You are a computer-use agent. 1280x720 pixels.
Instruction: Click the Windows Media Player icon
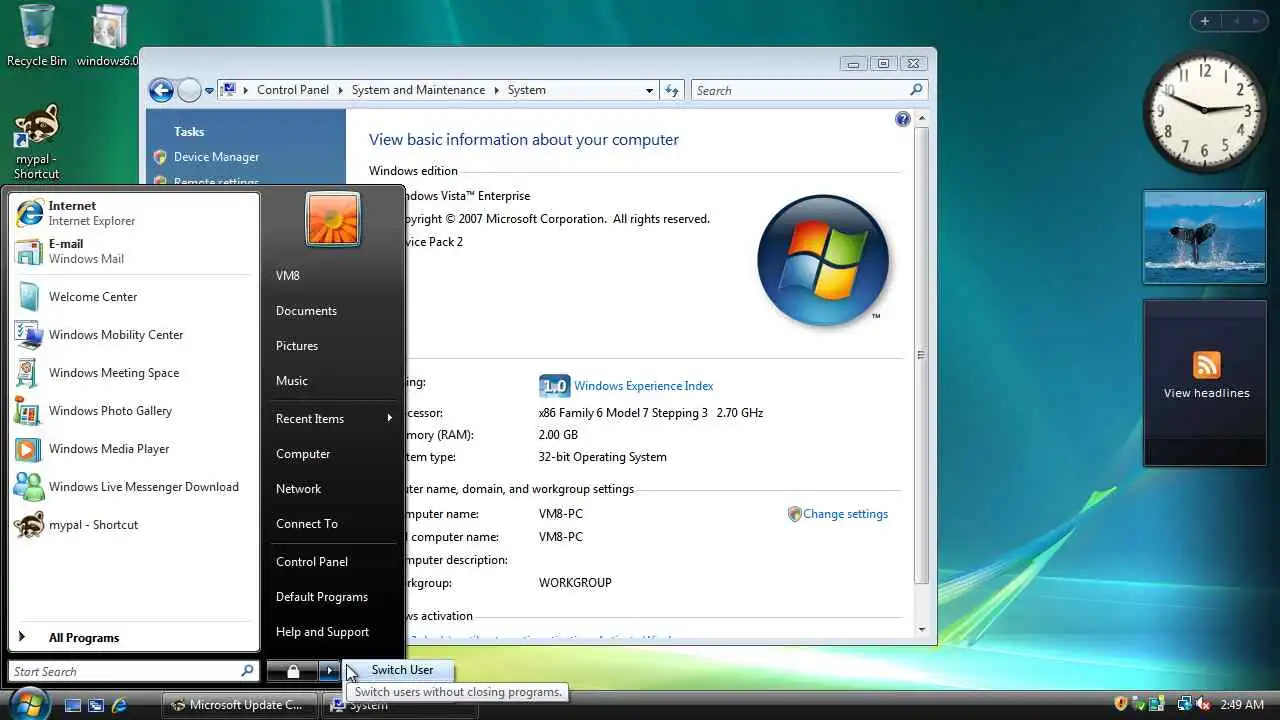(x=29, y=449)
